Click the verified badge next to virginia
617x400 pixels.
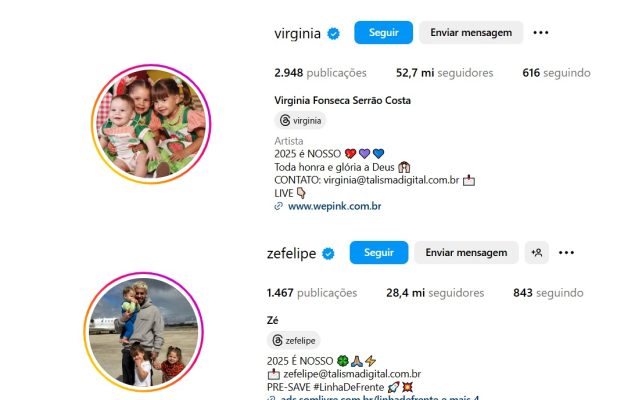(x=334, y=33)
